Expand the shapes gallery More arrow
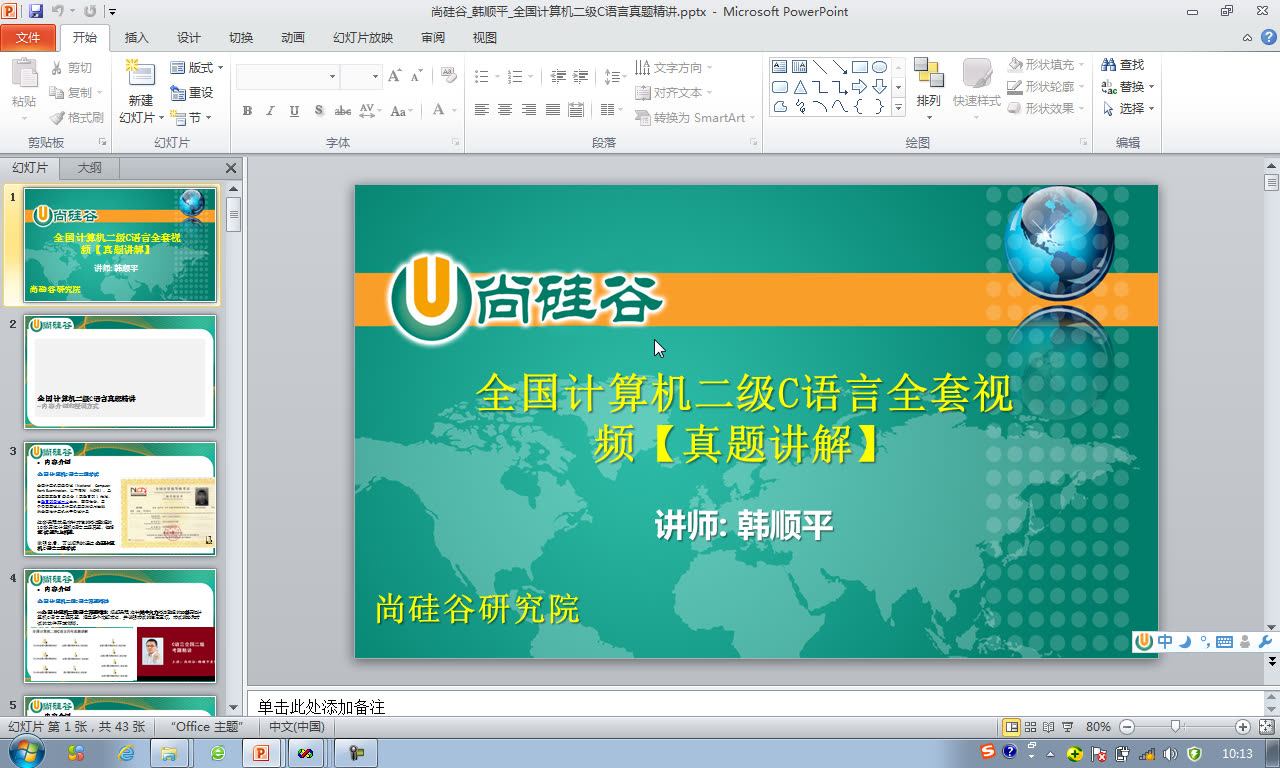Image resolution: width=1280 pixels, height=768 pixels. click(898, 107)
